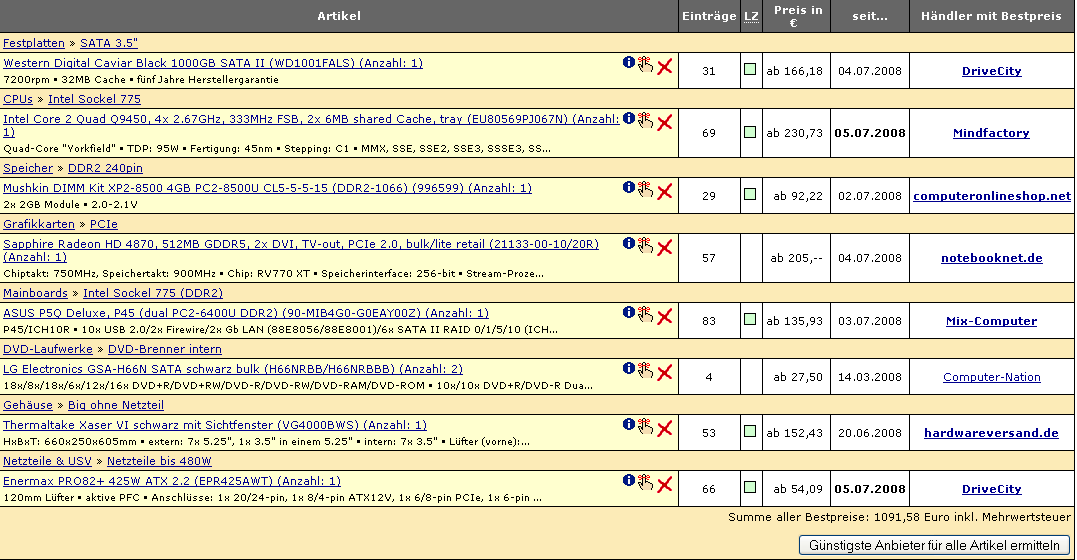Delete Mushkin DIMM Kit with red X

click(x=664, y=192)
